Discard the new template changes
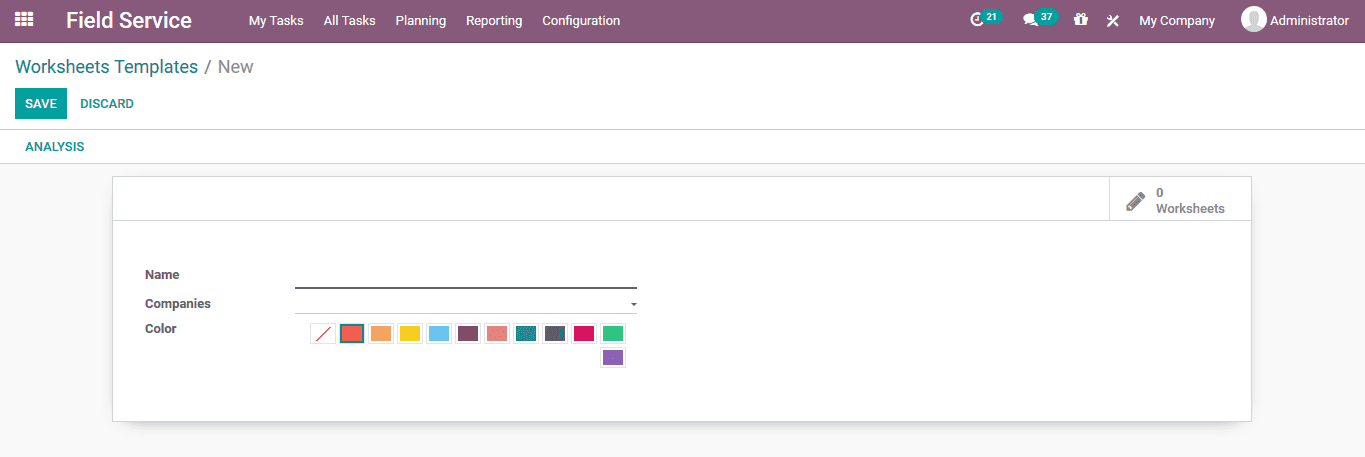 tap(107, 104)
